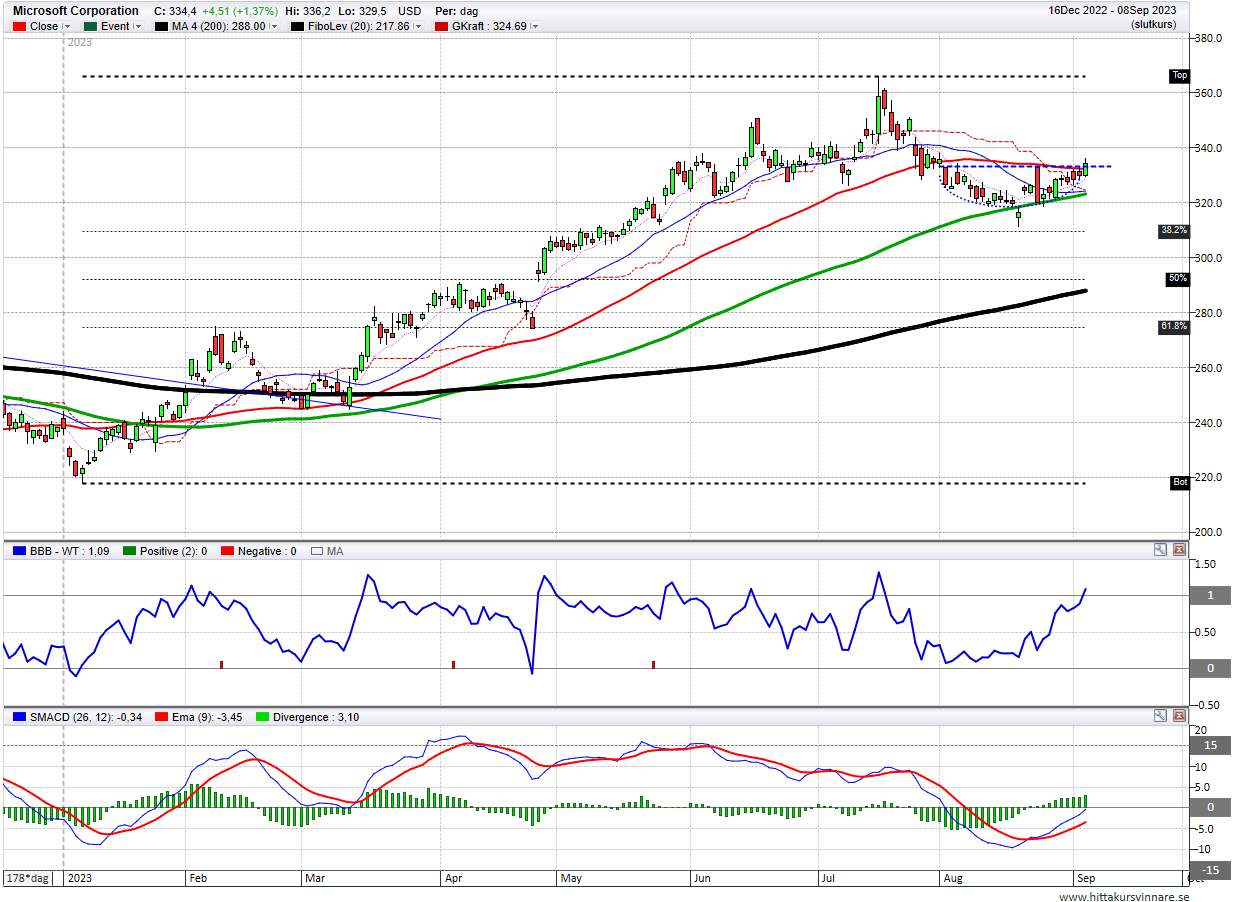The height and width of the screenshot is (902, 1234).
Task: Select the GKraft : 324.69 legend label
Action: point(488,27)
